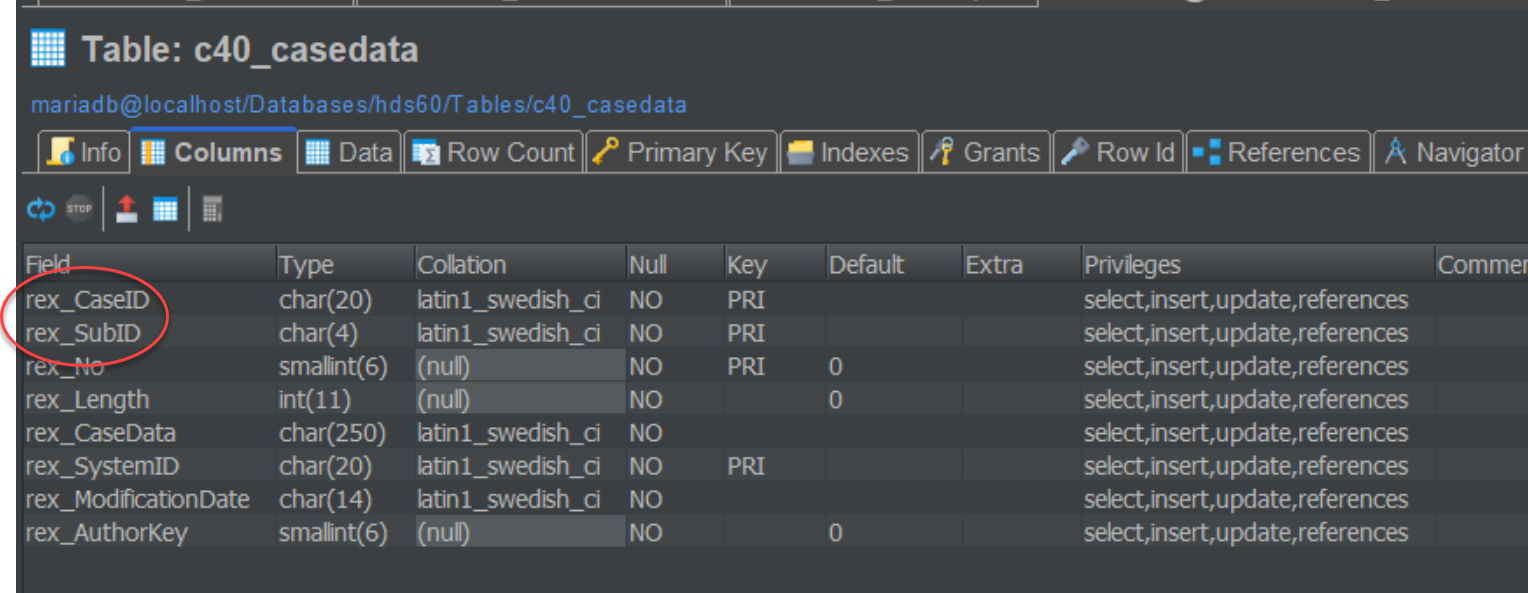Select the rex_ModificationDate field cell
This screenshot has width=1528, height=593.
click(x=150, y=499)
